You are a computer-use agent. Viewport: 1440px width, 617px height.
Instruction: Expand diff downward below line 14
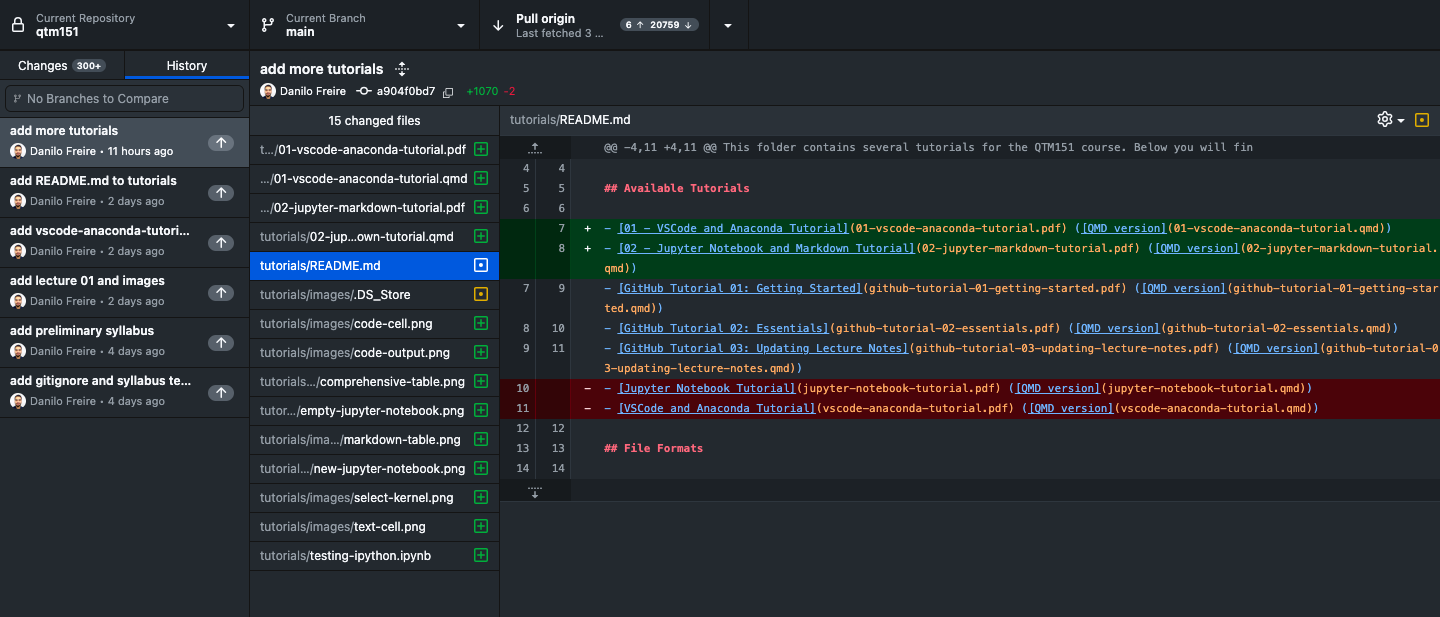(x=535, y=490)
